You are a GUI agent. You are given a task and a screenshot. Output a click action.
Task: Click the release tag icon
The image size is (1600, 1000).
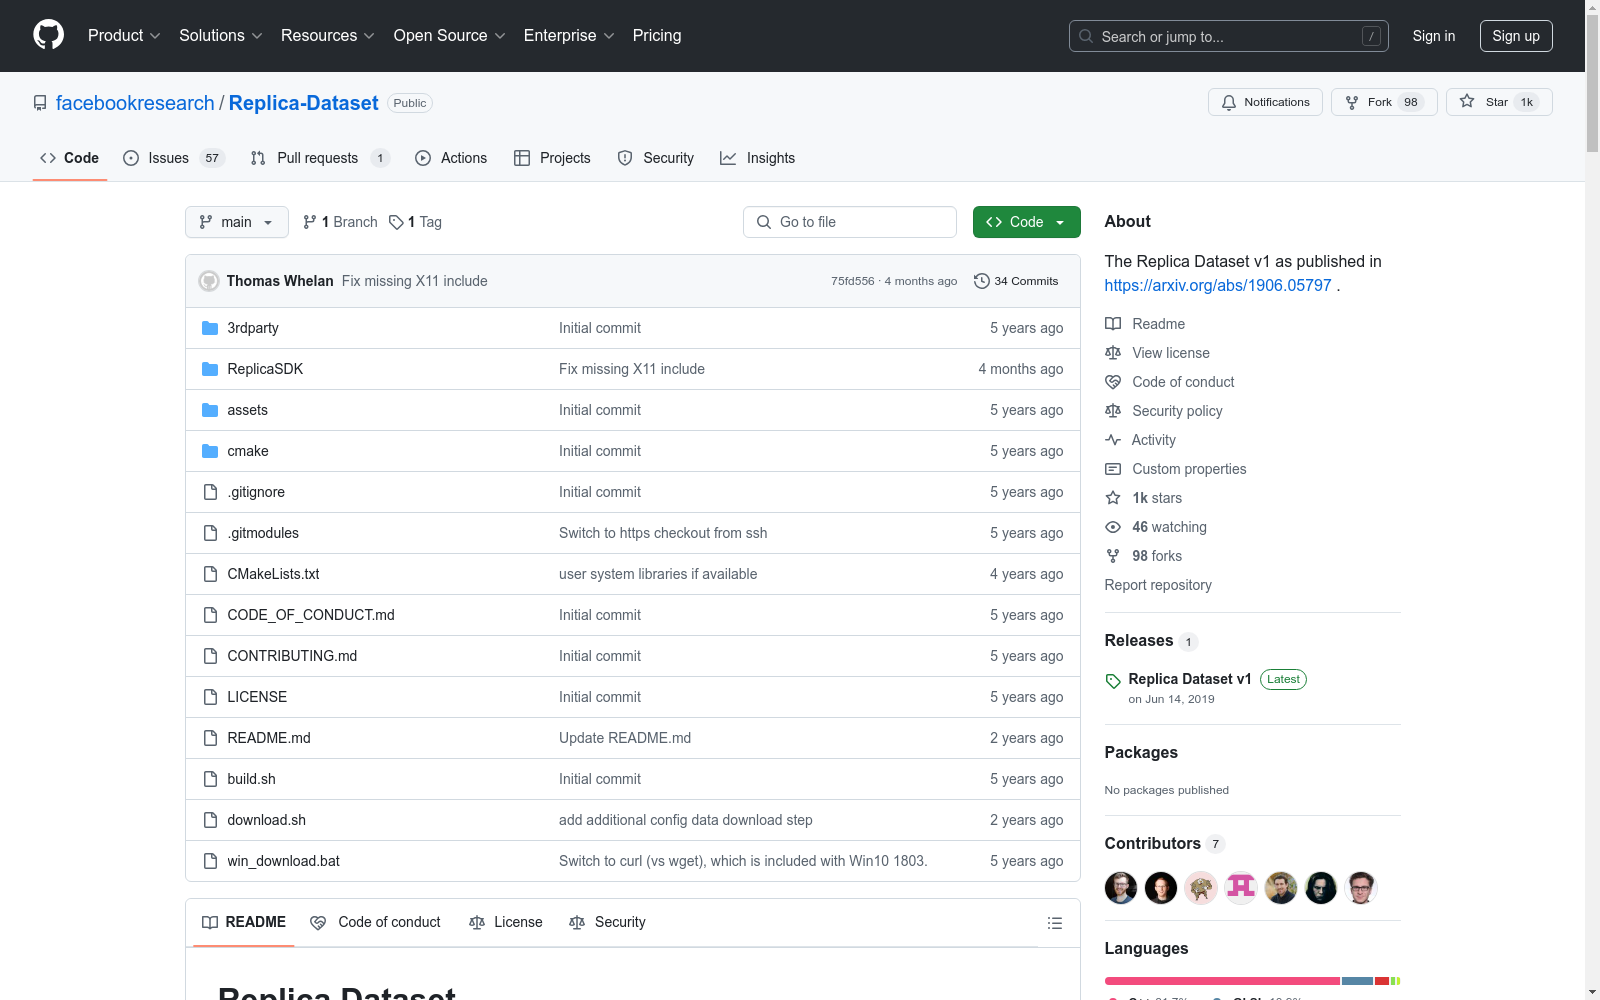click(x=1113, y=681)
